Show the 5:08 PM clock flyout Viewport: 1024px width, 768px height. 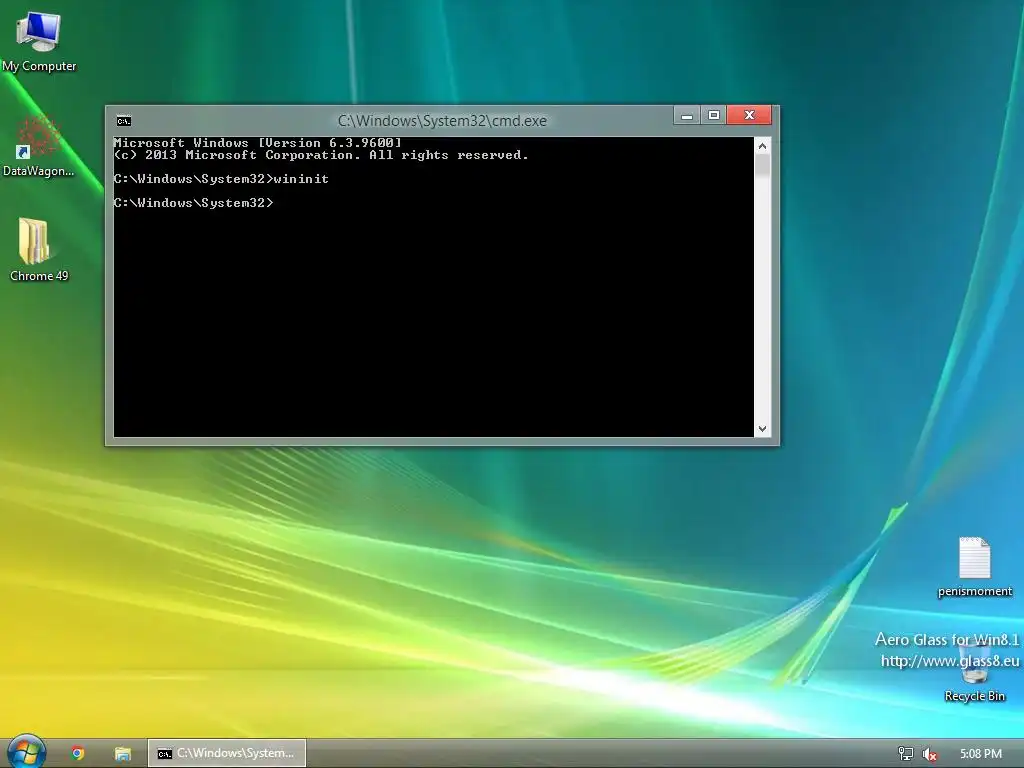pos(980,754)
